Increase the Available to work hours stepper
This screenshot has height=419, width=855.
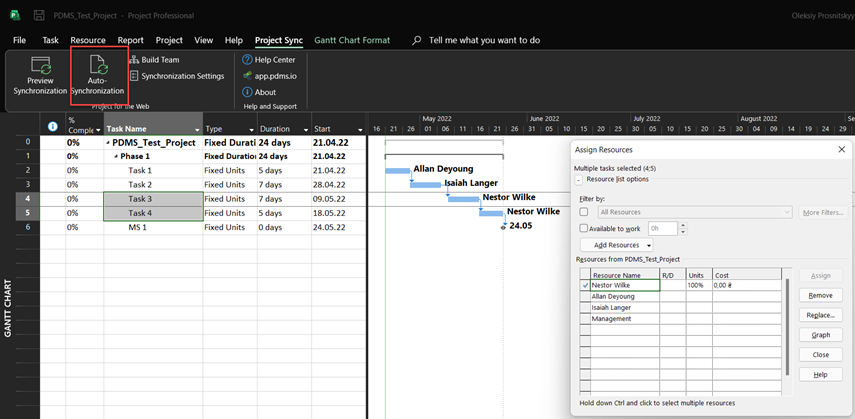tap(683, 225)
